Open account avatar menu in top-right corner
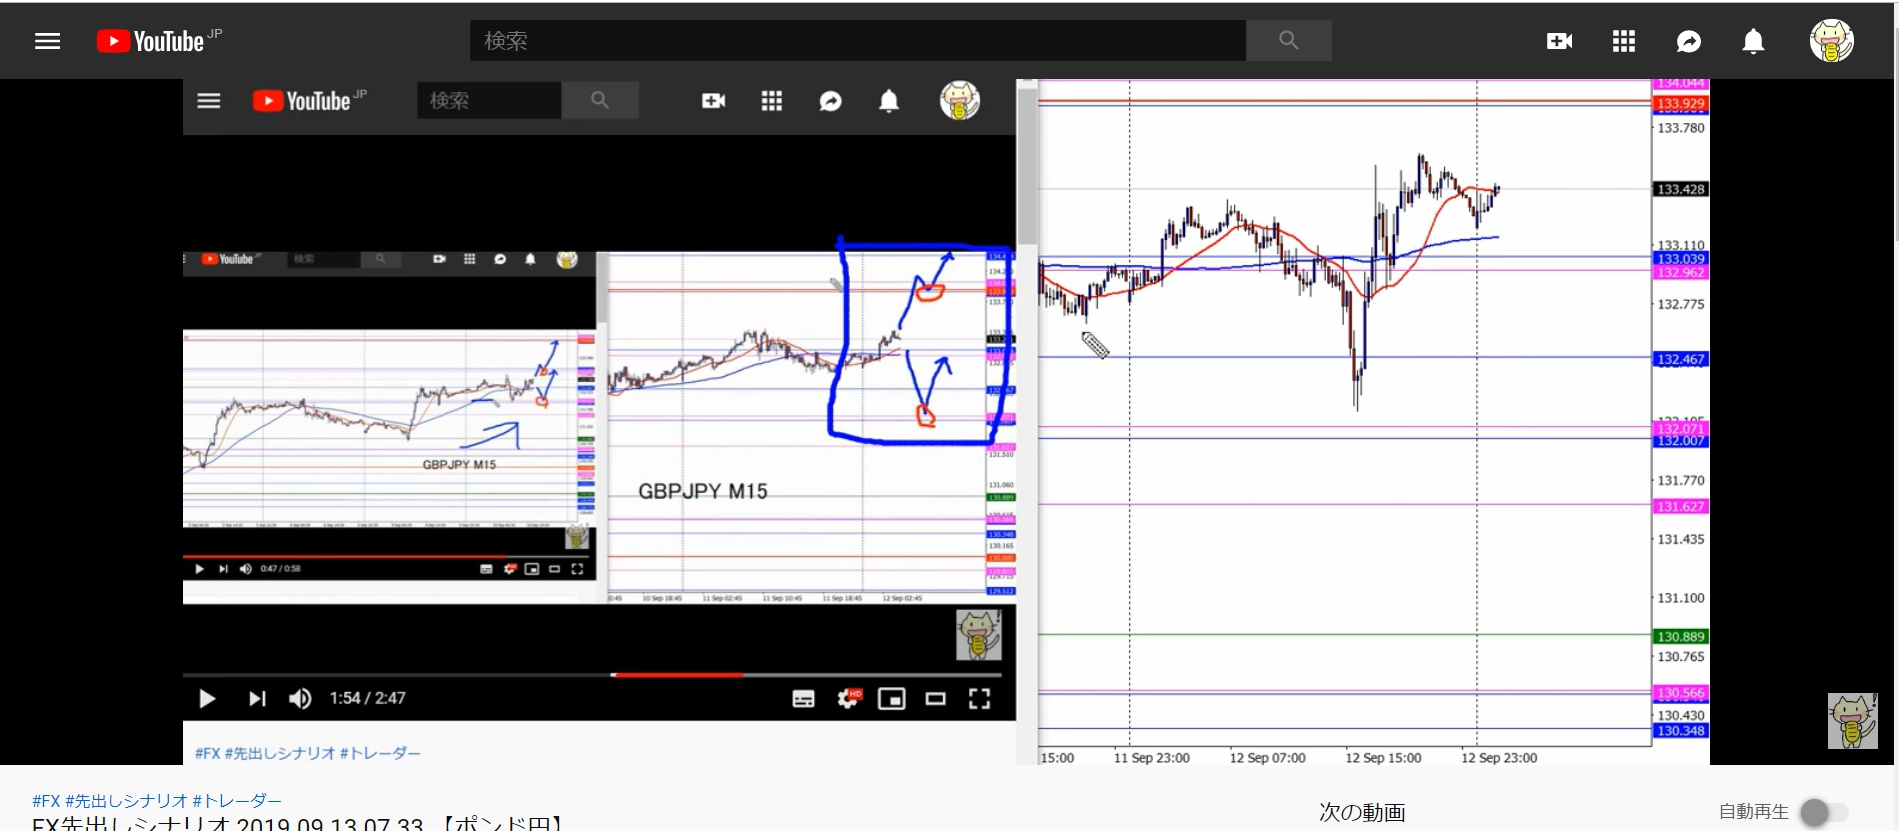The width and height of the screenshot is (1899, 831). (1831, 41)
